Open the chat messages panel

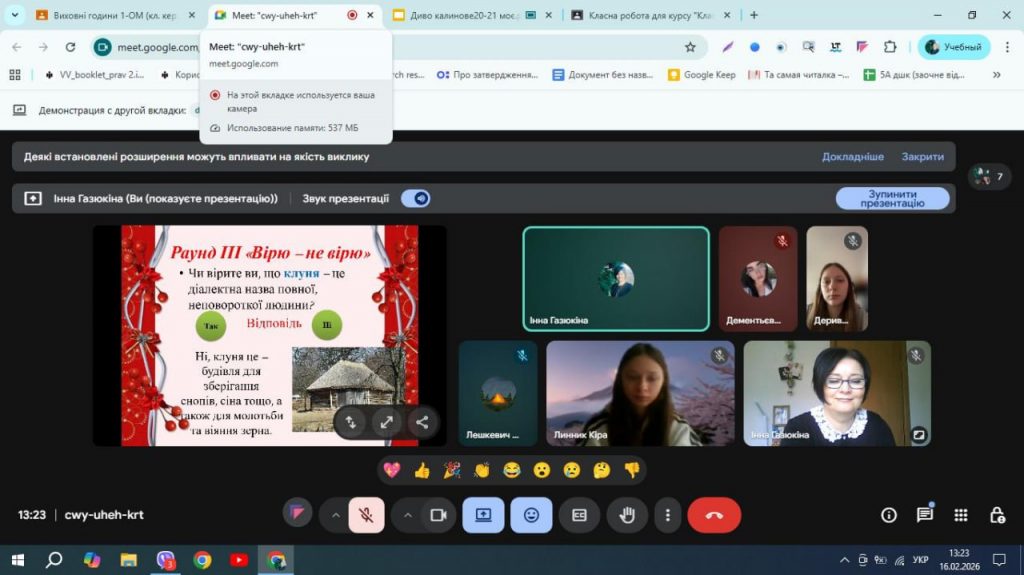point(925,515)
